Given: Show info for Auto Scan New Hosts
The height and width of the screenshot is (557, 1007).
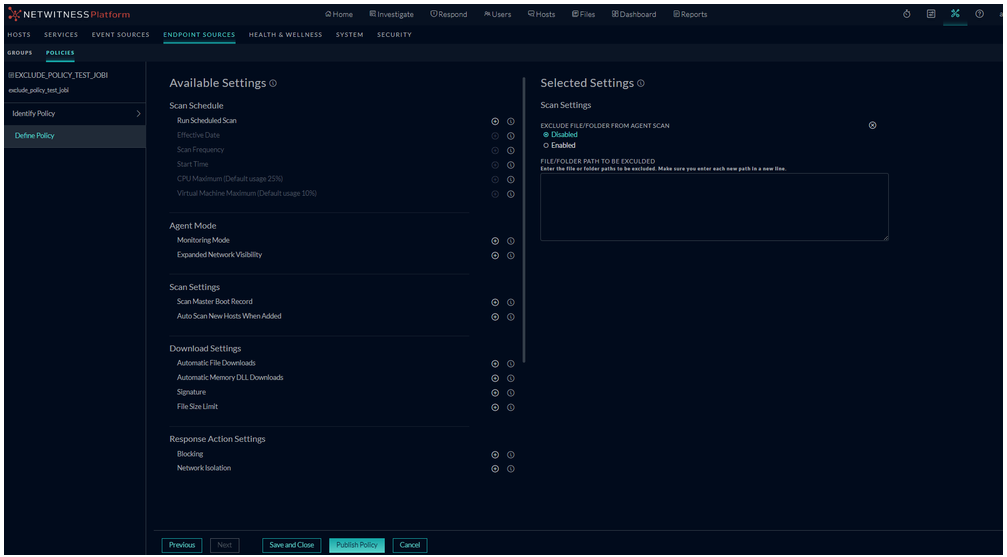Looking at the screenshot, I should pos(511,317).
